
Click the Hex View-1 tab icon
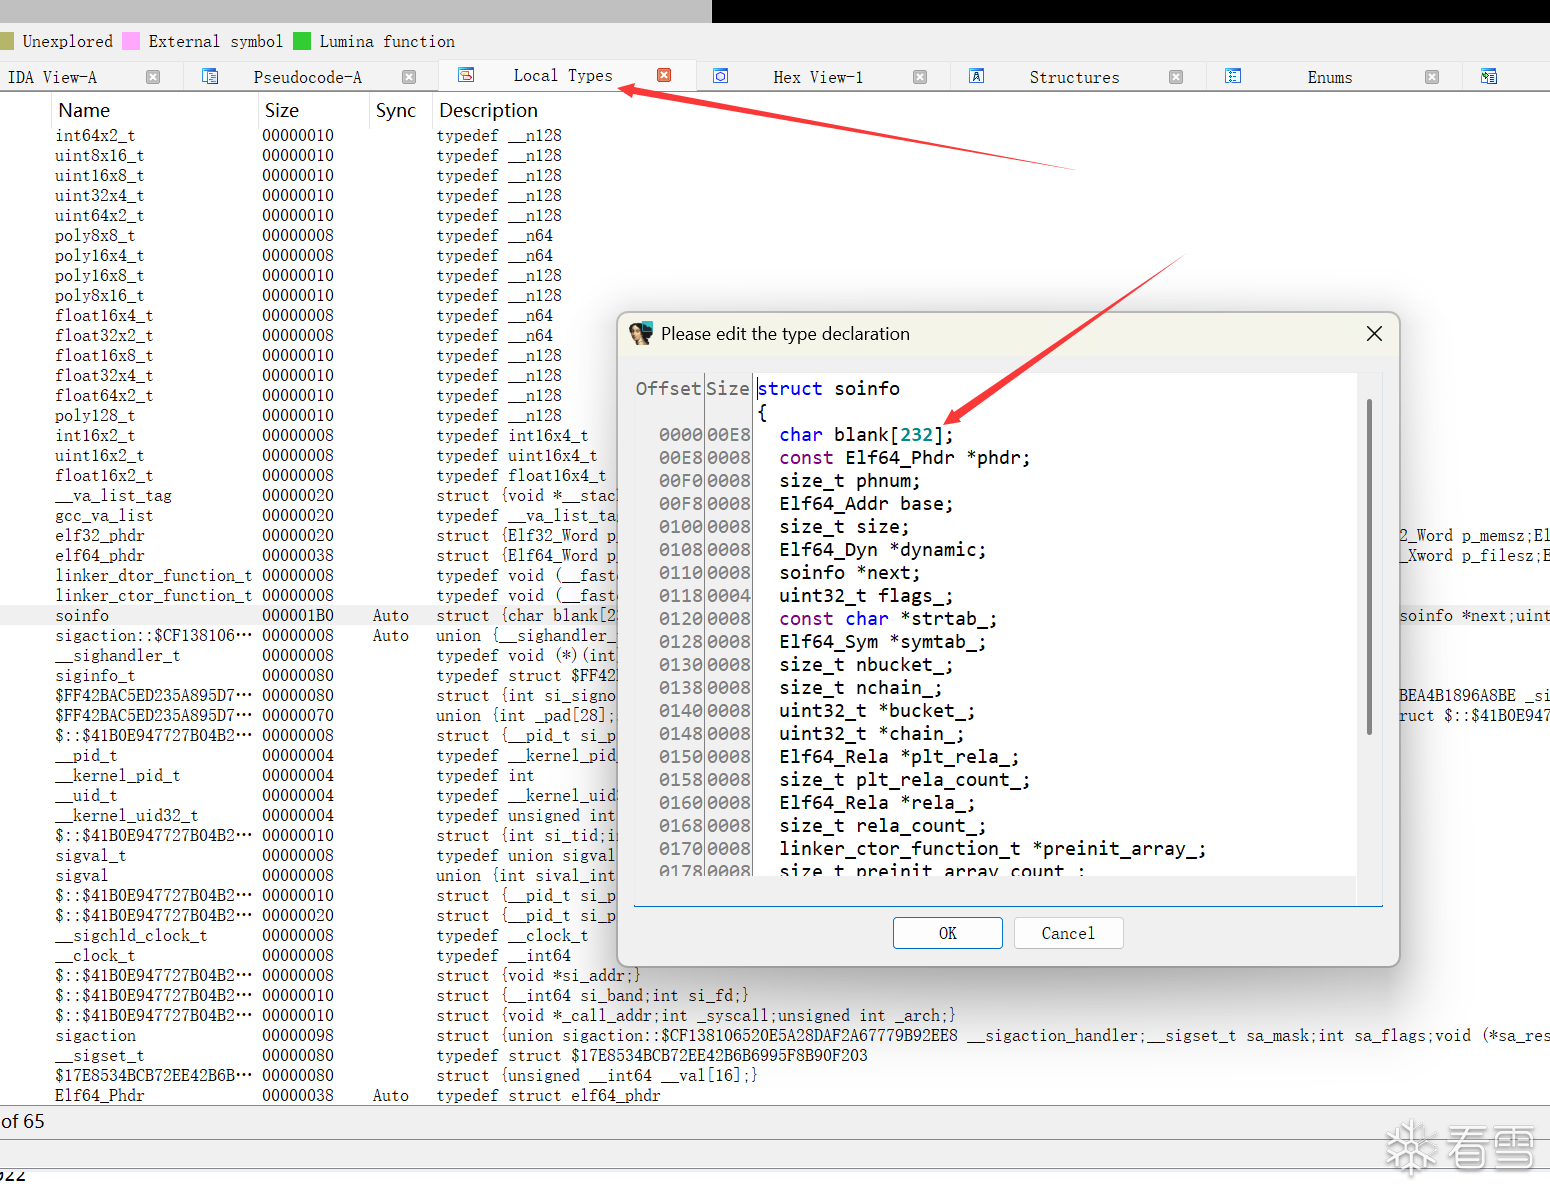click(721, 76)
